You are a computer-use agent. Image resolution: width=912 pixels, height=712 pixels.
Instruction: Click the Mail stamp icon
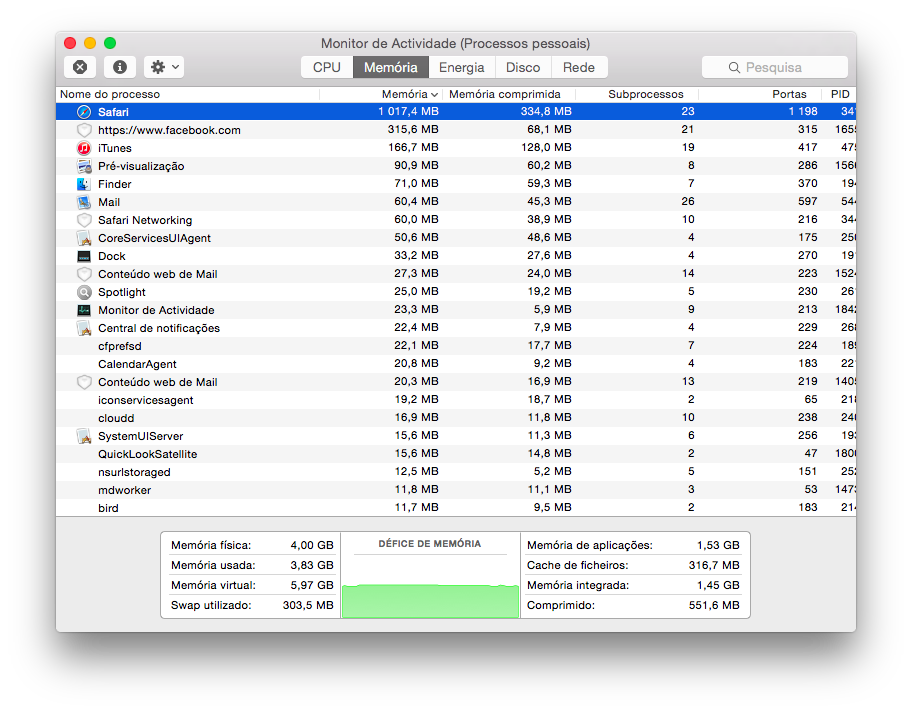[84, 202]
